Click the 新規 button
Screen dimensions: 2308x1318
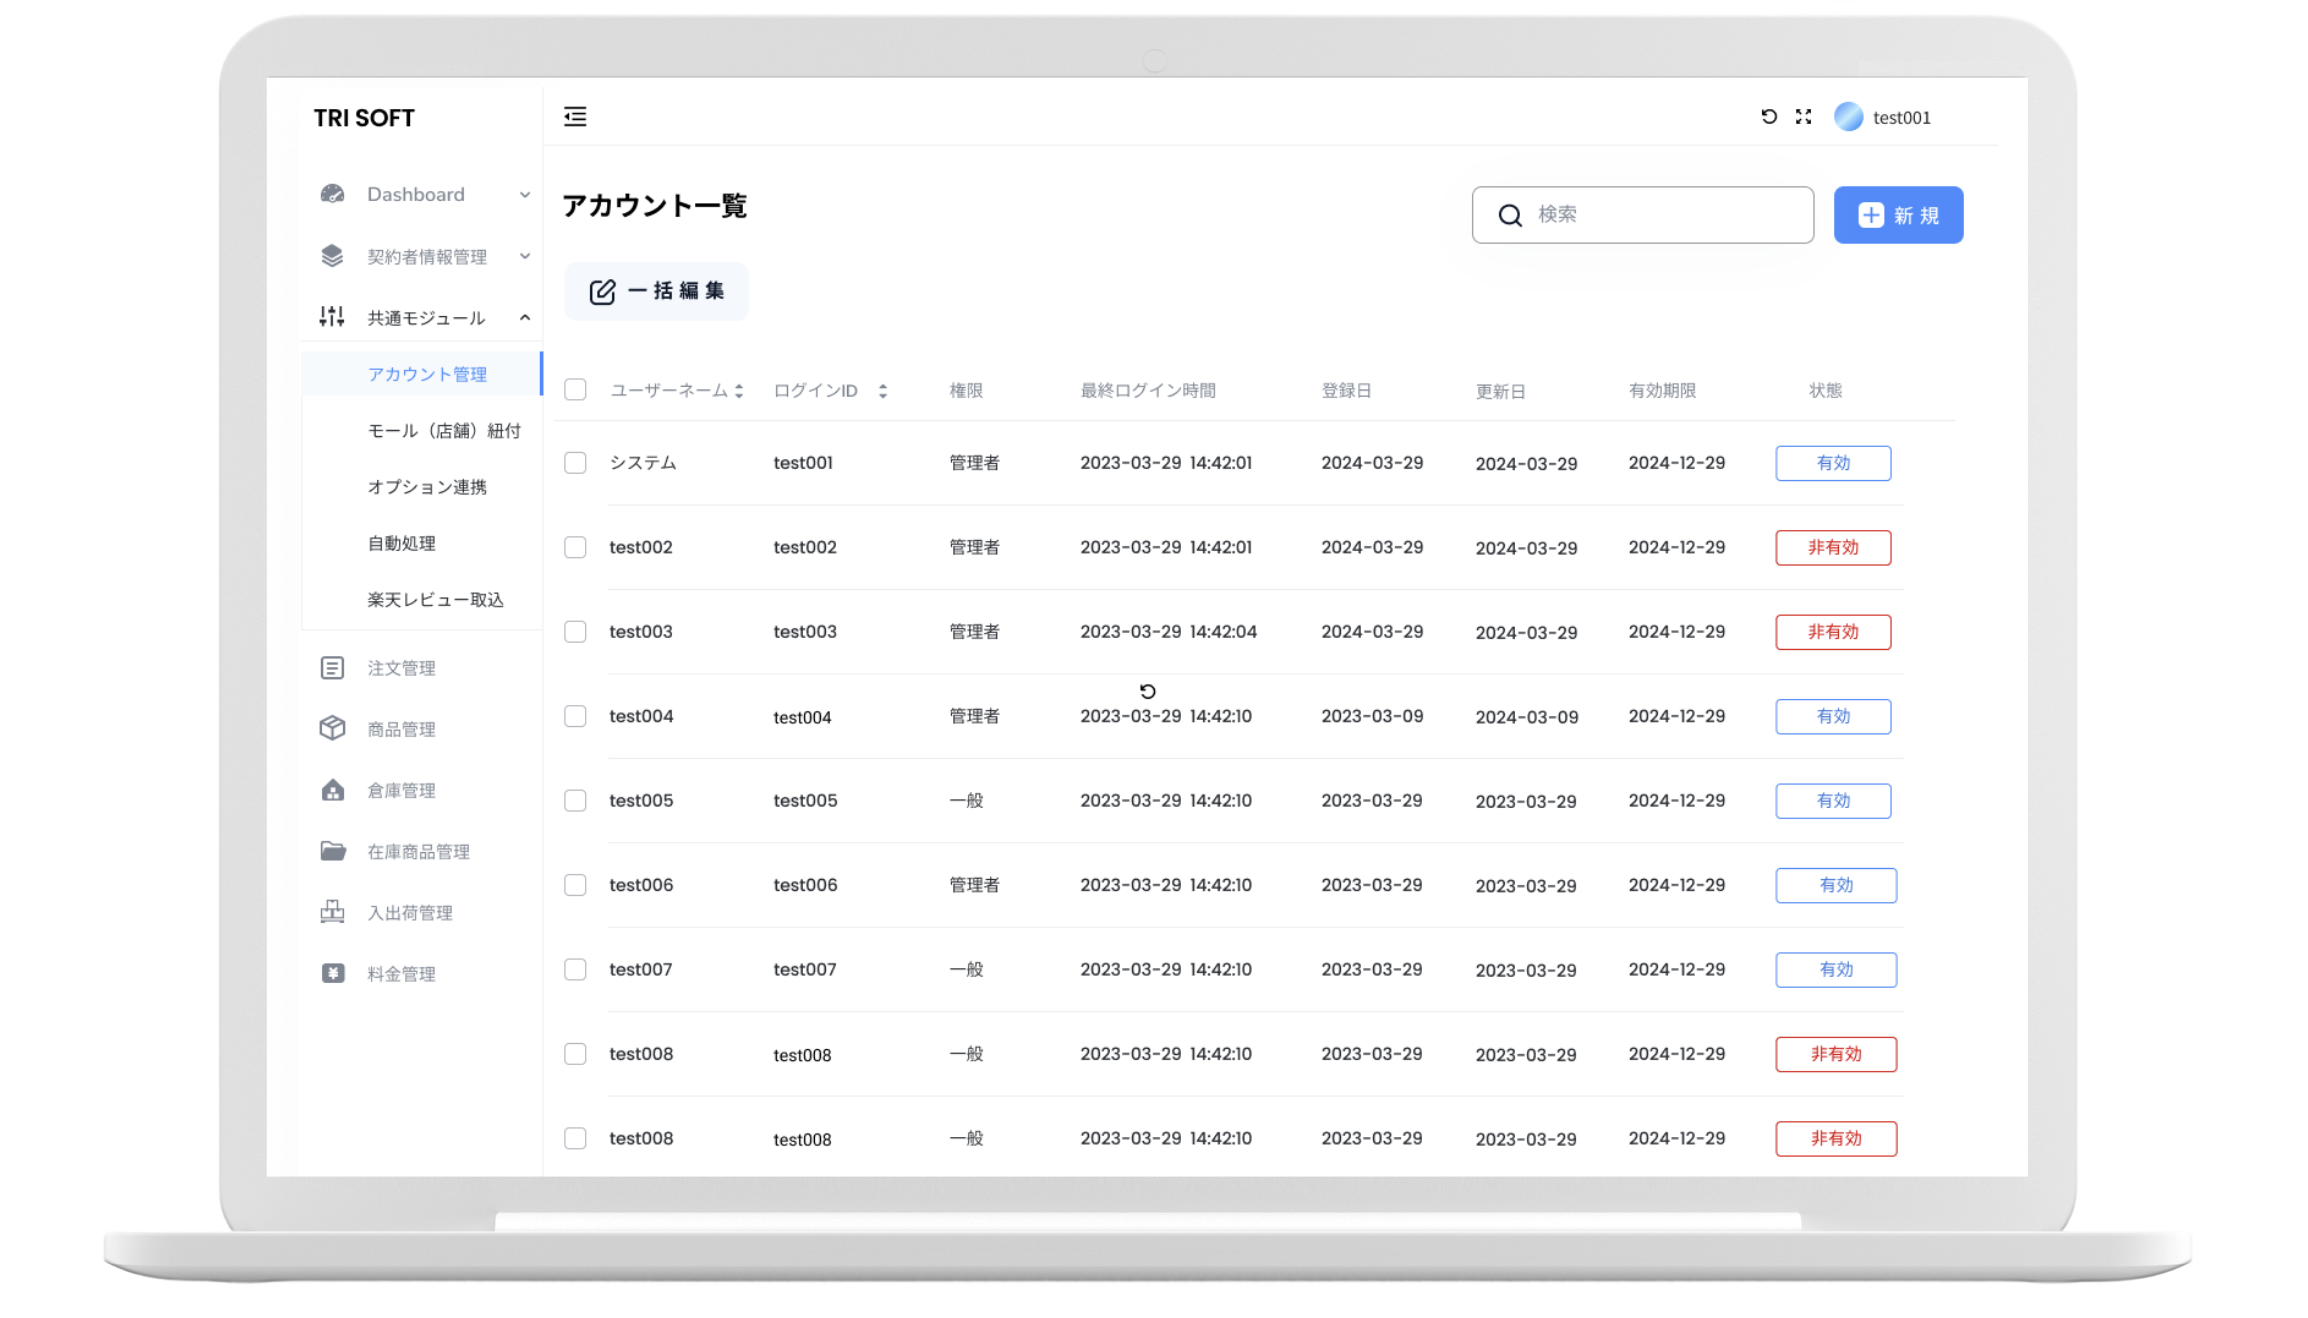coord(1897,214)
